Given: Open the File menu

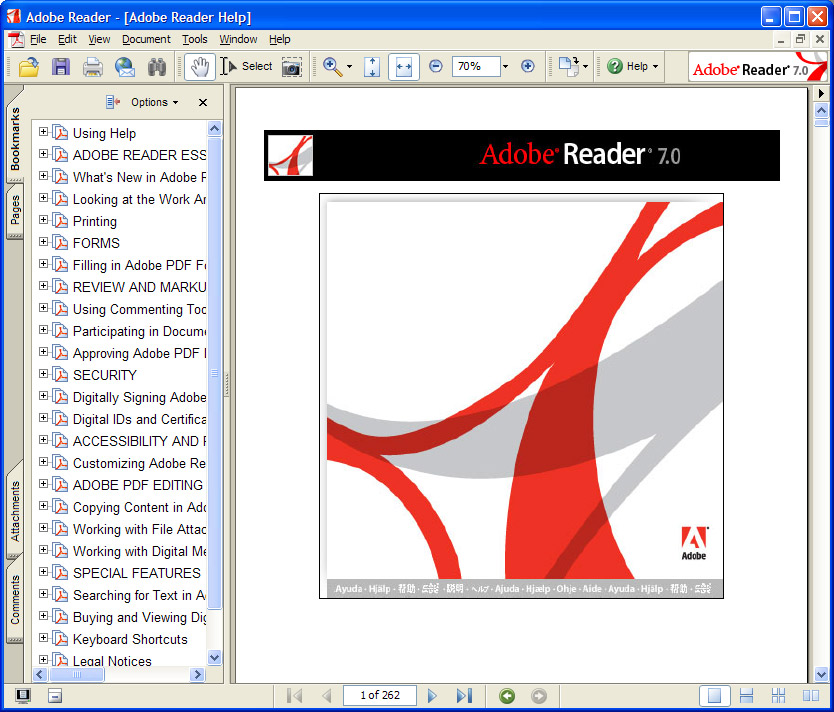Looking at the screenshot, I should click(x=38, y=39).
